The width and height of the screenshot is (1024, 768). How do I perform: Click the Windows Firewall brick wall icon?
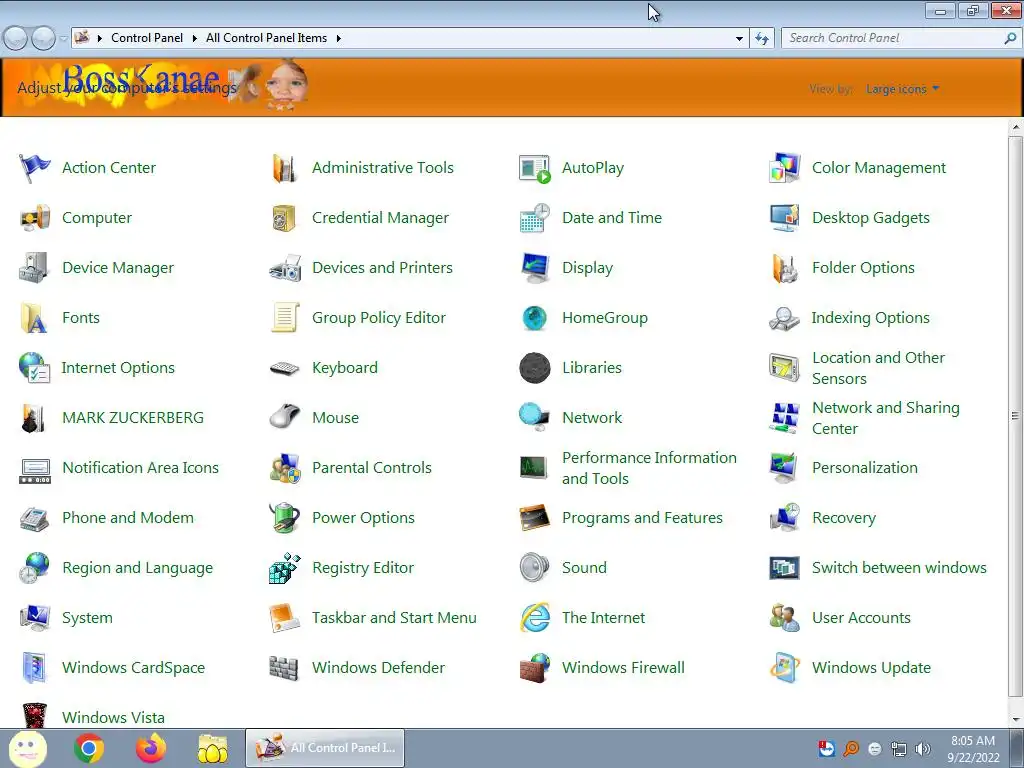pos(535,668)
